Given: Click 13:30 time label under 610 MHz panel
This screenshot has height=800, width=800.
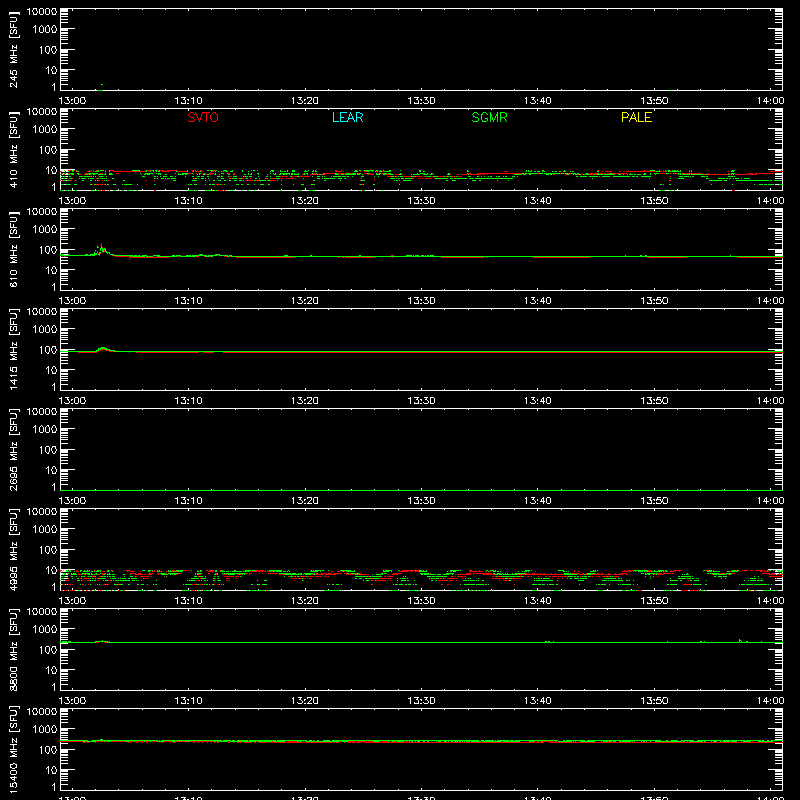Looking at the screenshot, I should click(421, 301).
